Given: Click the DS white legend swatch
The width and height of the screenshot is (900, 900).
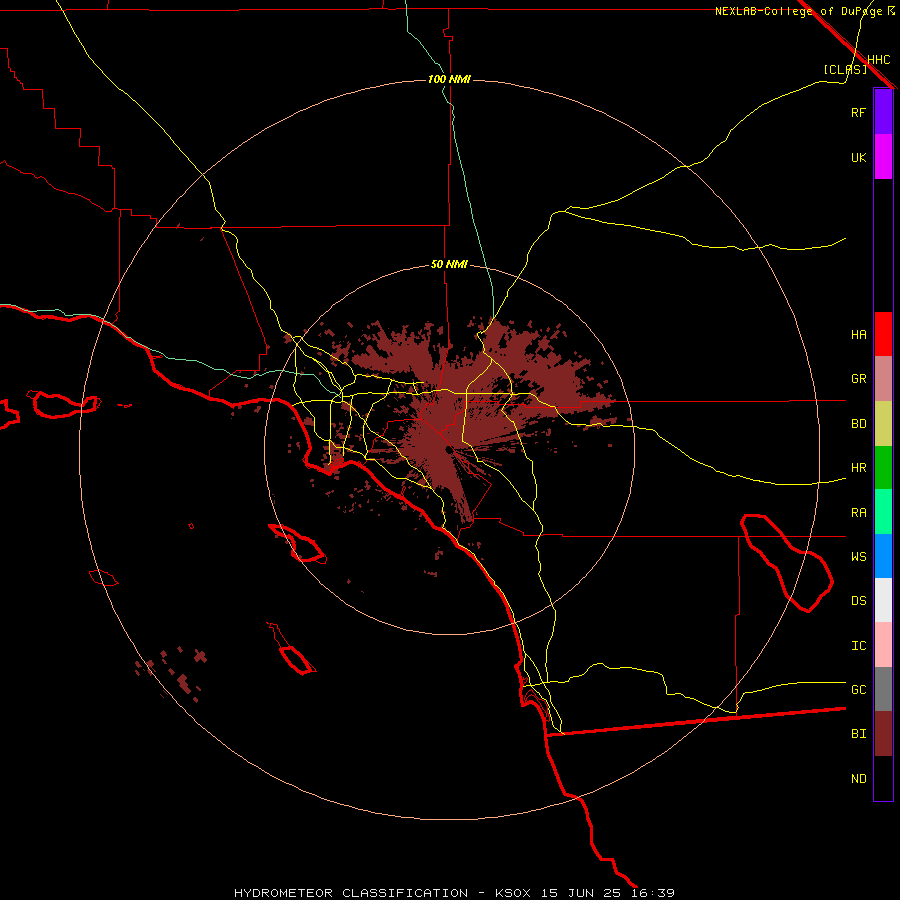Looking at the screenshot, I should [x=883, y=600].
